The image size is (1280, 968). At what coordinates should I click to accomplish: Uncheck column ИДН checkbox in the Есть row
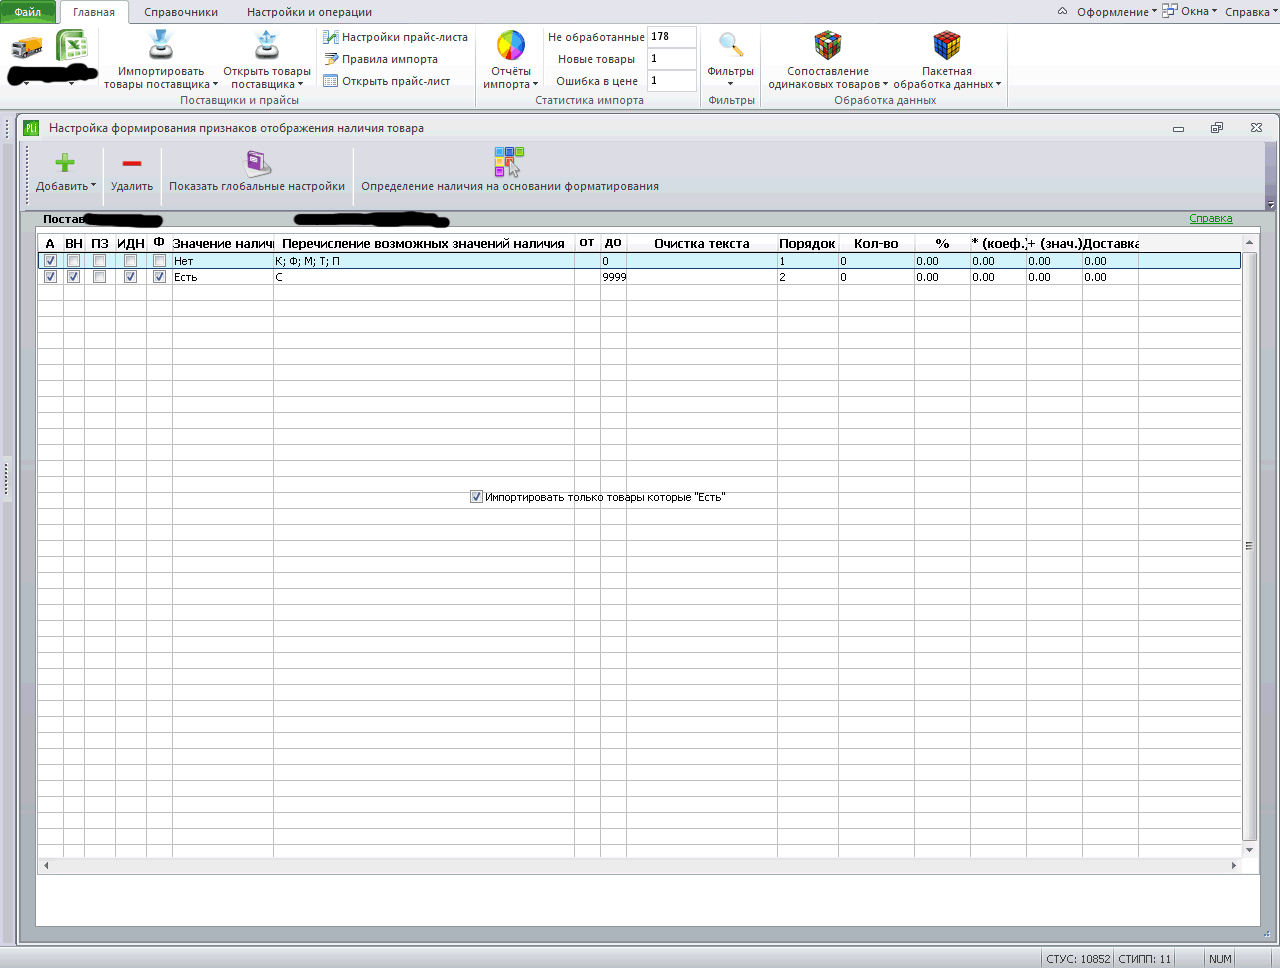pyautogui.click(x=130, y=277)
